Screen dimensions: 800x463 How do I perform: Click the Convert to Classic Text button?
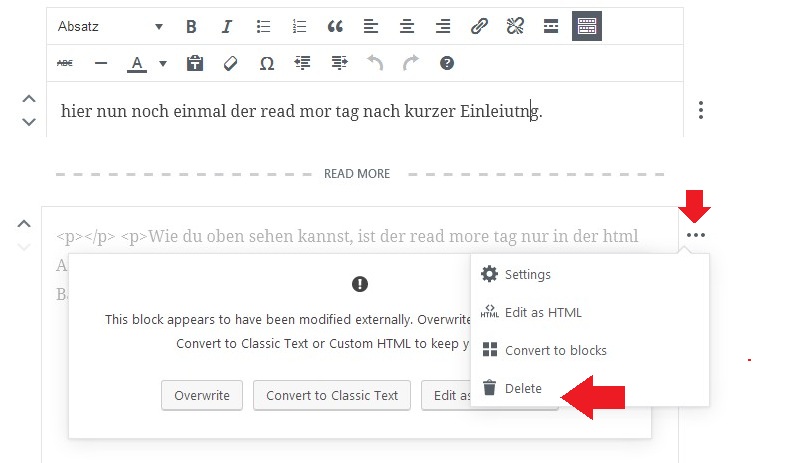point(332,395)
